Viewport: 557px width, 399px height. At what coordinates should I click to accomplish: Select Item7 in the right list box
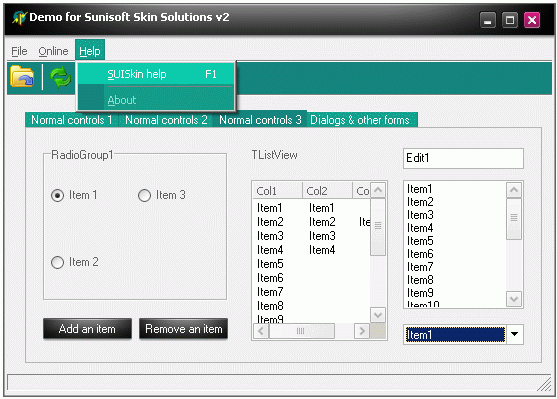420,267
